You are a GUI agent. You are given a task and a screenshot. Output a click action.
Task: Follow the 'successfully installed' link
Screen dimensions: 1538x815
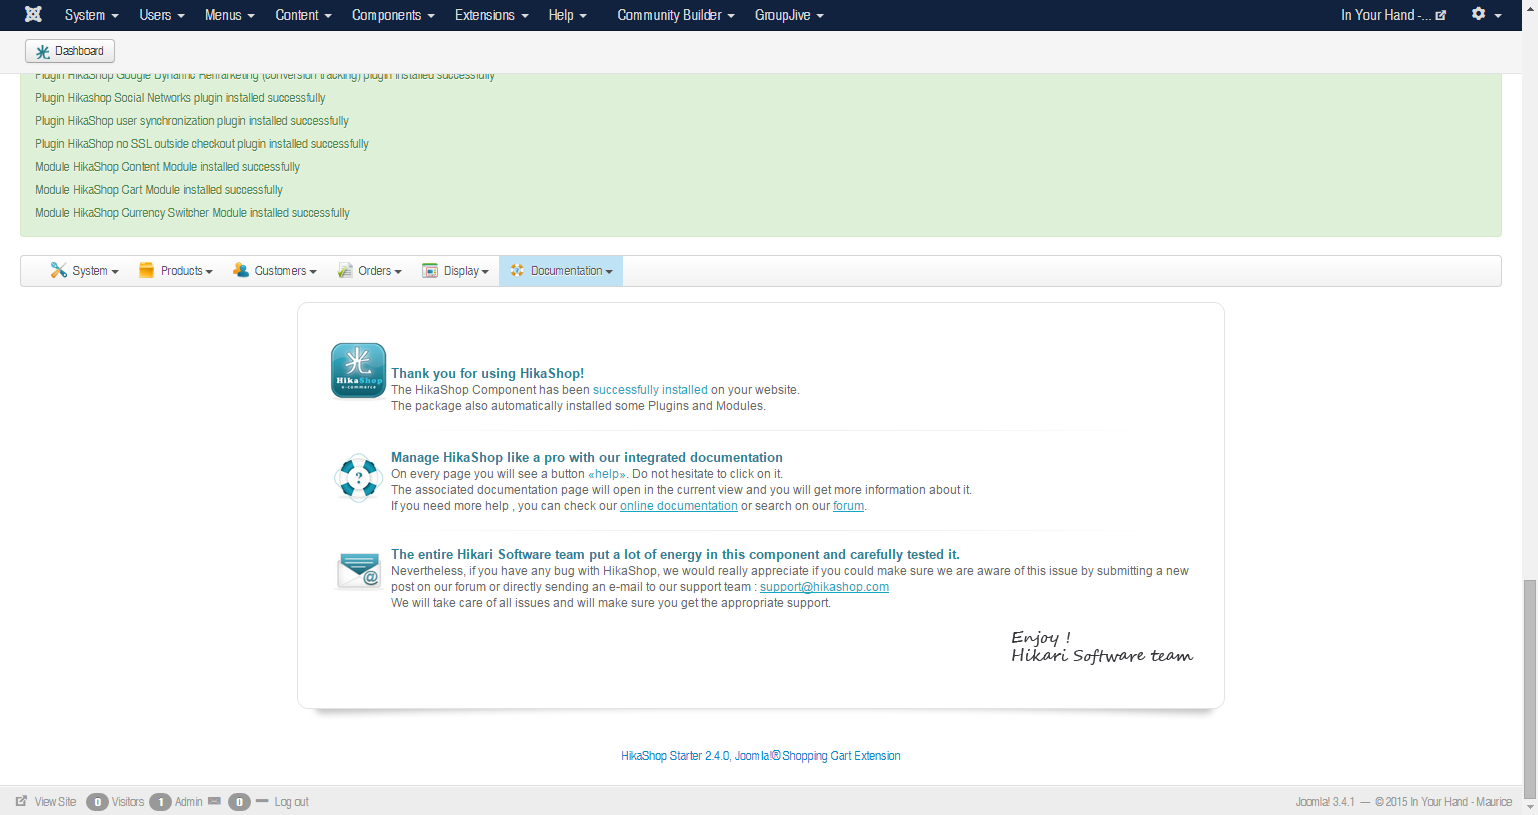[x=650, y=390]
